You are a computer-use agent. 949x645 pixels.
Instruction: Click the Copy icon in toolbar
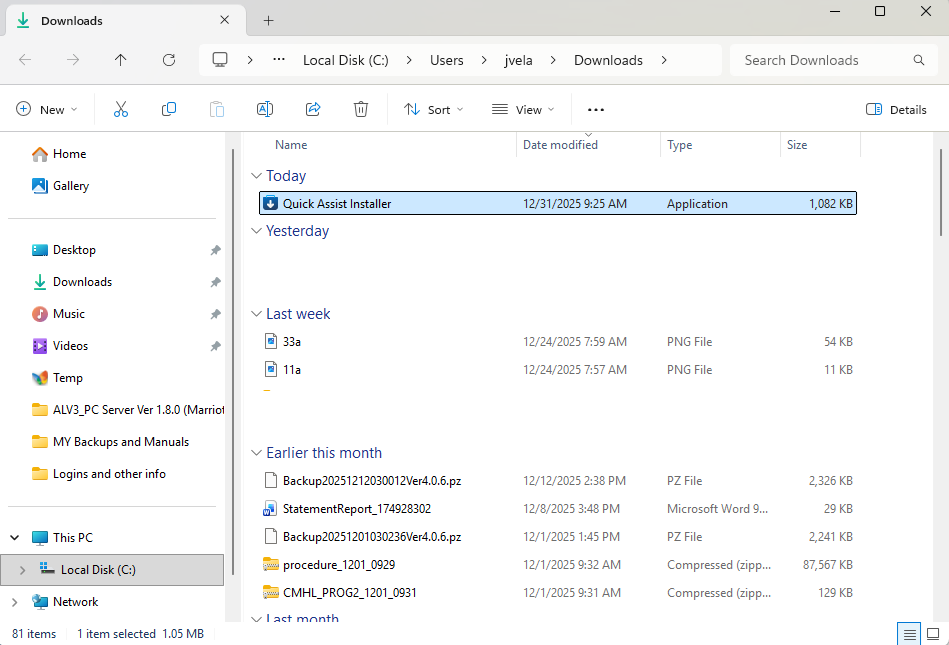coord(169,110)
